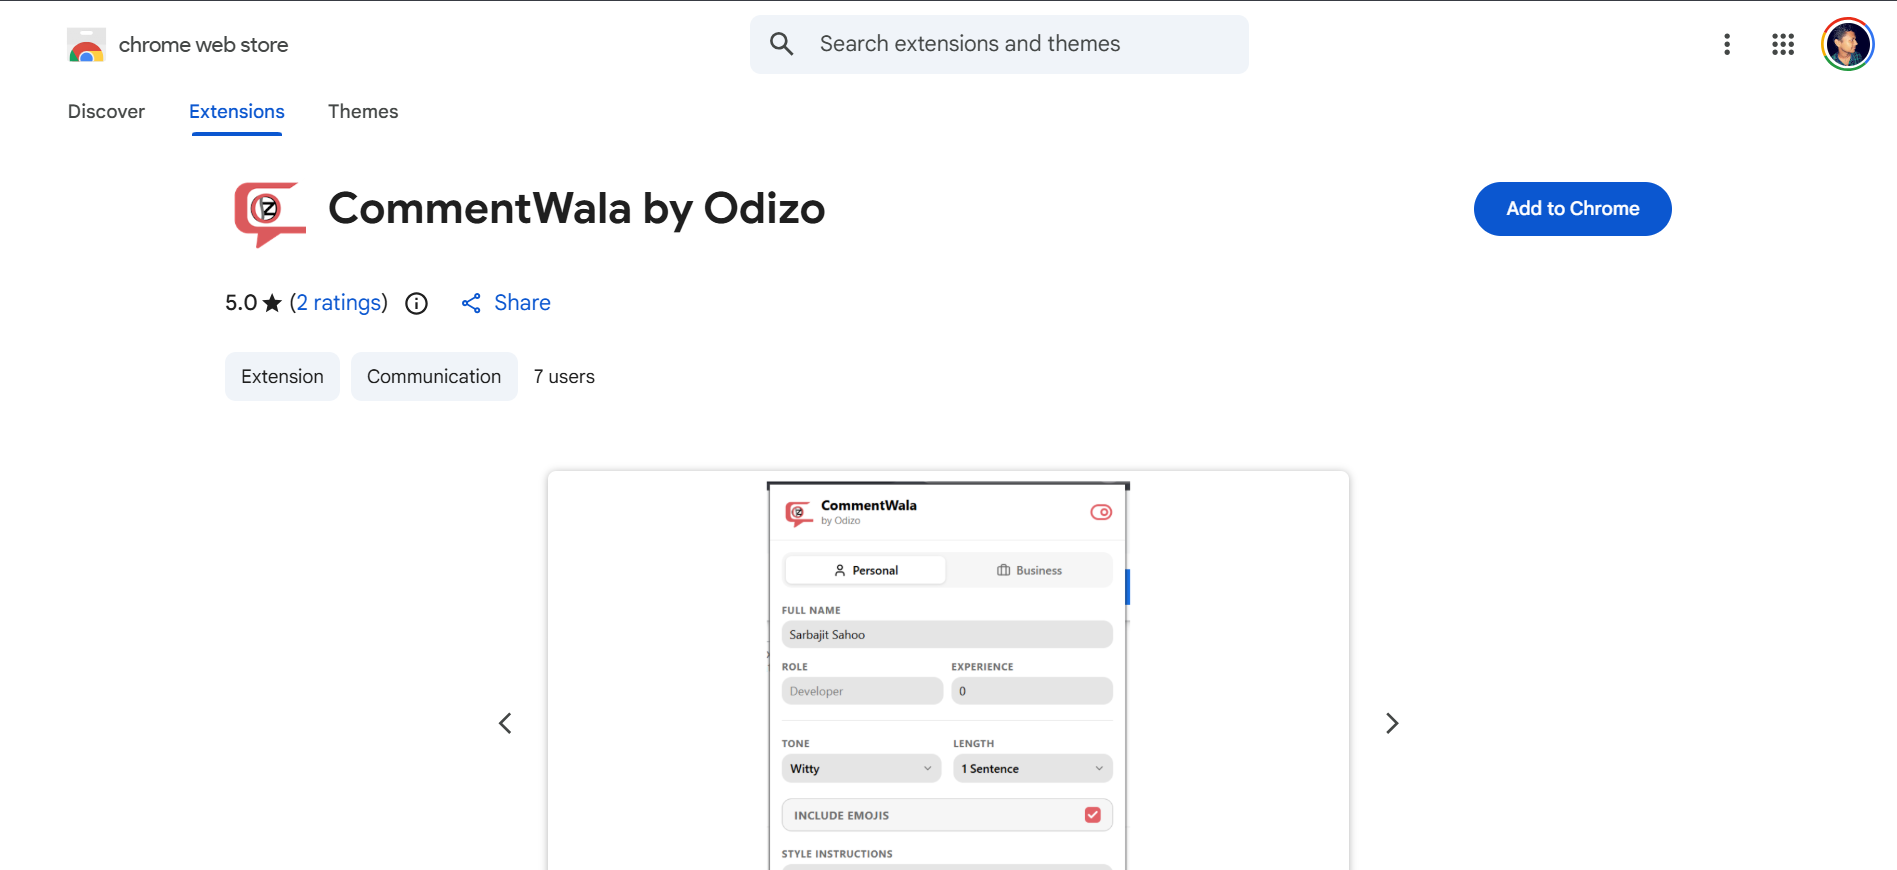Viewport: 1897px width, 870px height.
Task: Click the search magnifier icon
Action: click(x=781, y=43)
